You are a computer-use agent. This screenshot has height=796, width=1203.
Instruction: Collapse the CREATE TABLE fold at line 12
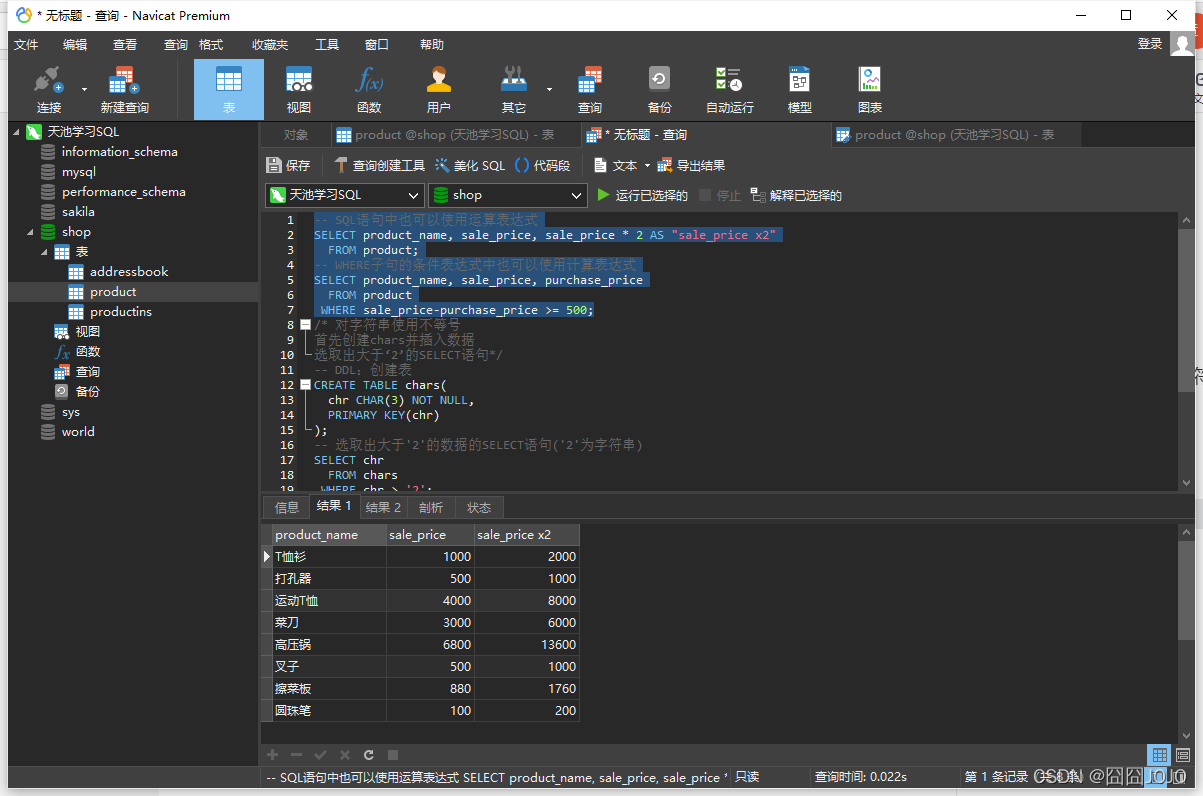point(305,385)
